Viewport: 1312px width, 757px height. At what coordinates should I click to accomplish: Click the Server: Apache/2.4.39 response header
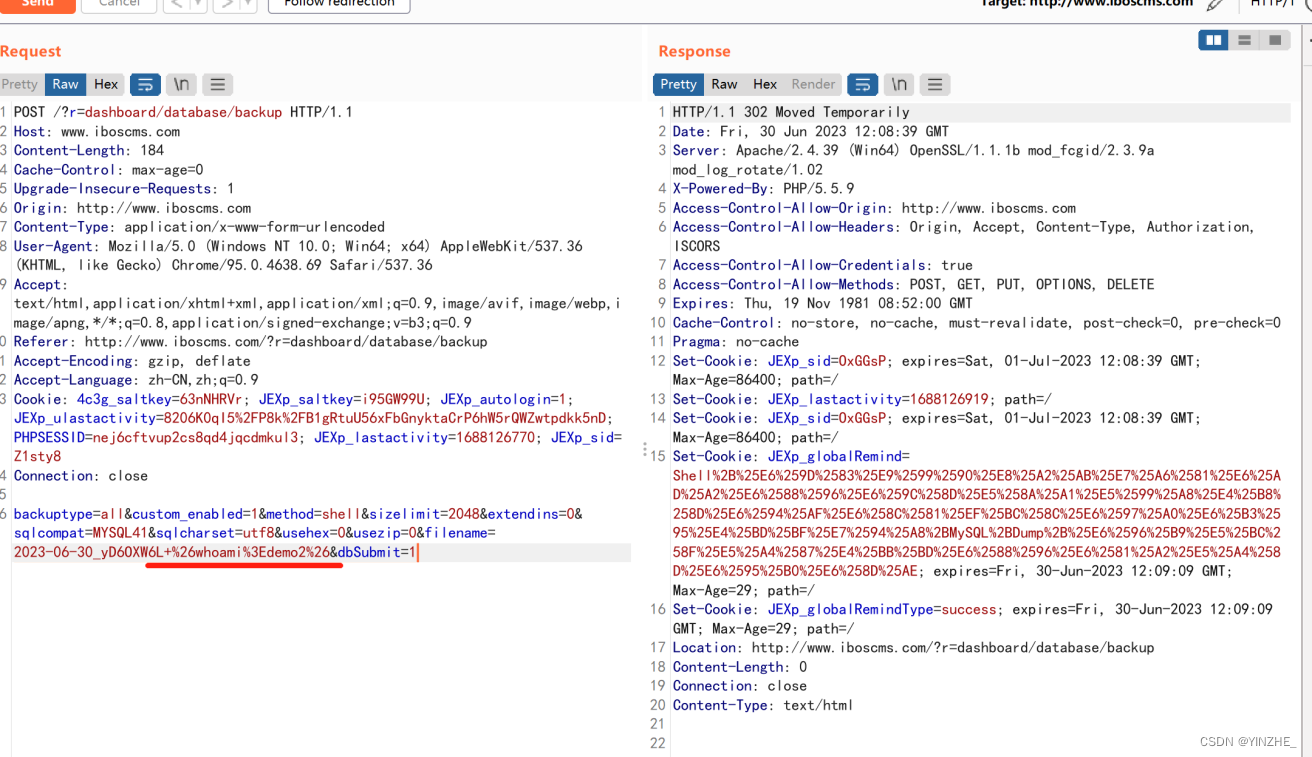914,160
